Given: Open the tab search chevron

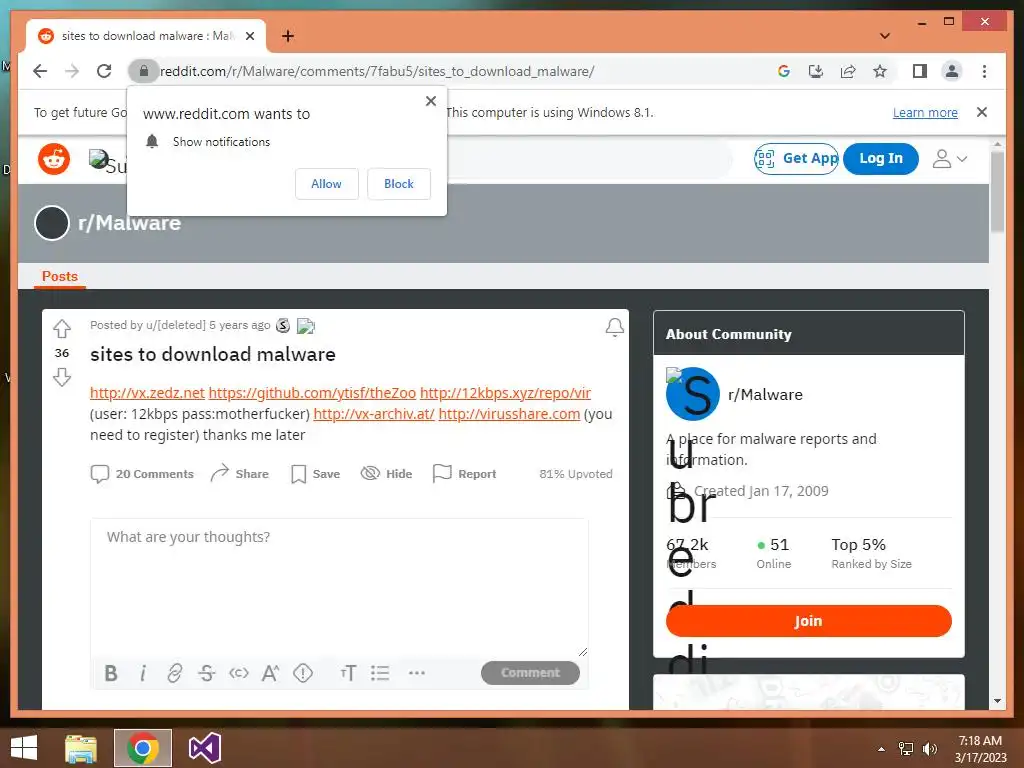Looking at the screenshot, I should (885, 36).
